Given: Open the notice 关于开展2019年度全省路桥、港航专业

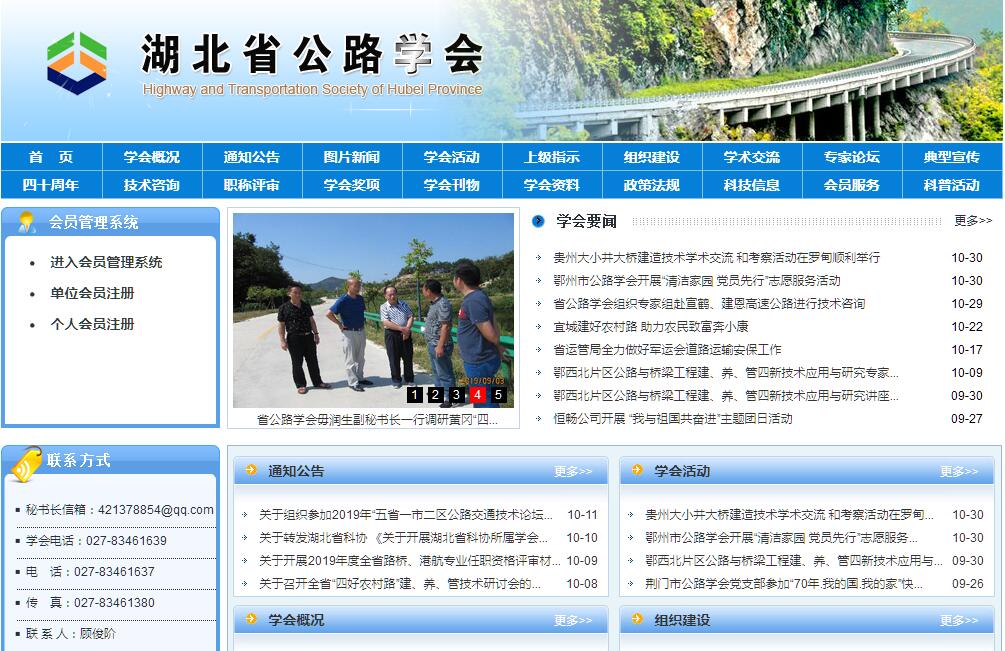Looking at the screenshot, I should point(410,561).
